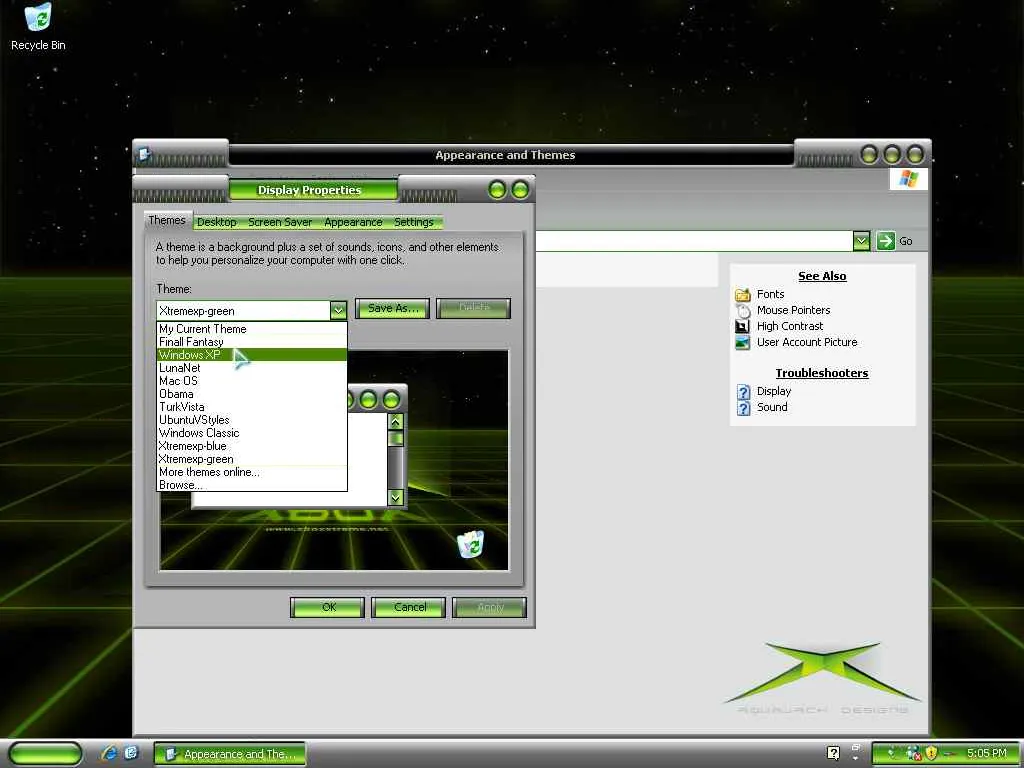Viewport: 1024px width, 768px height.
Task: Choose Browse... in theme list
Action: click(x=252, y=485)
